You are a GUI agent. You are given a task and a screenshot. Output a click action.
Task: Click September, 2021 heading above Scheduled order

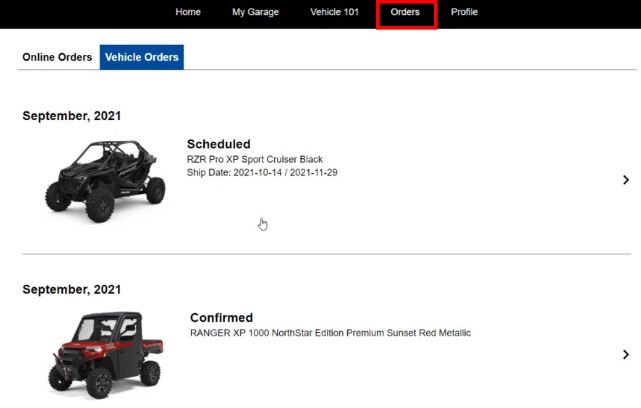72,116
